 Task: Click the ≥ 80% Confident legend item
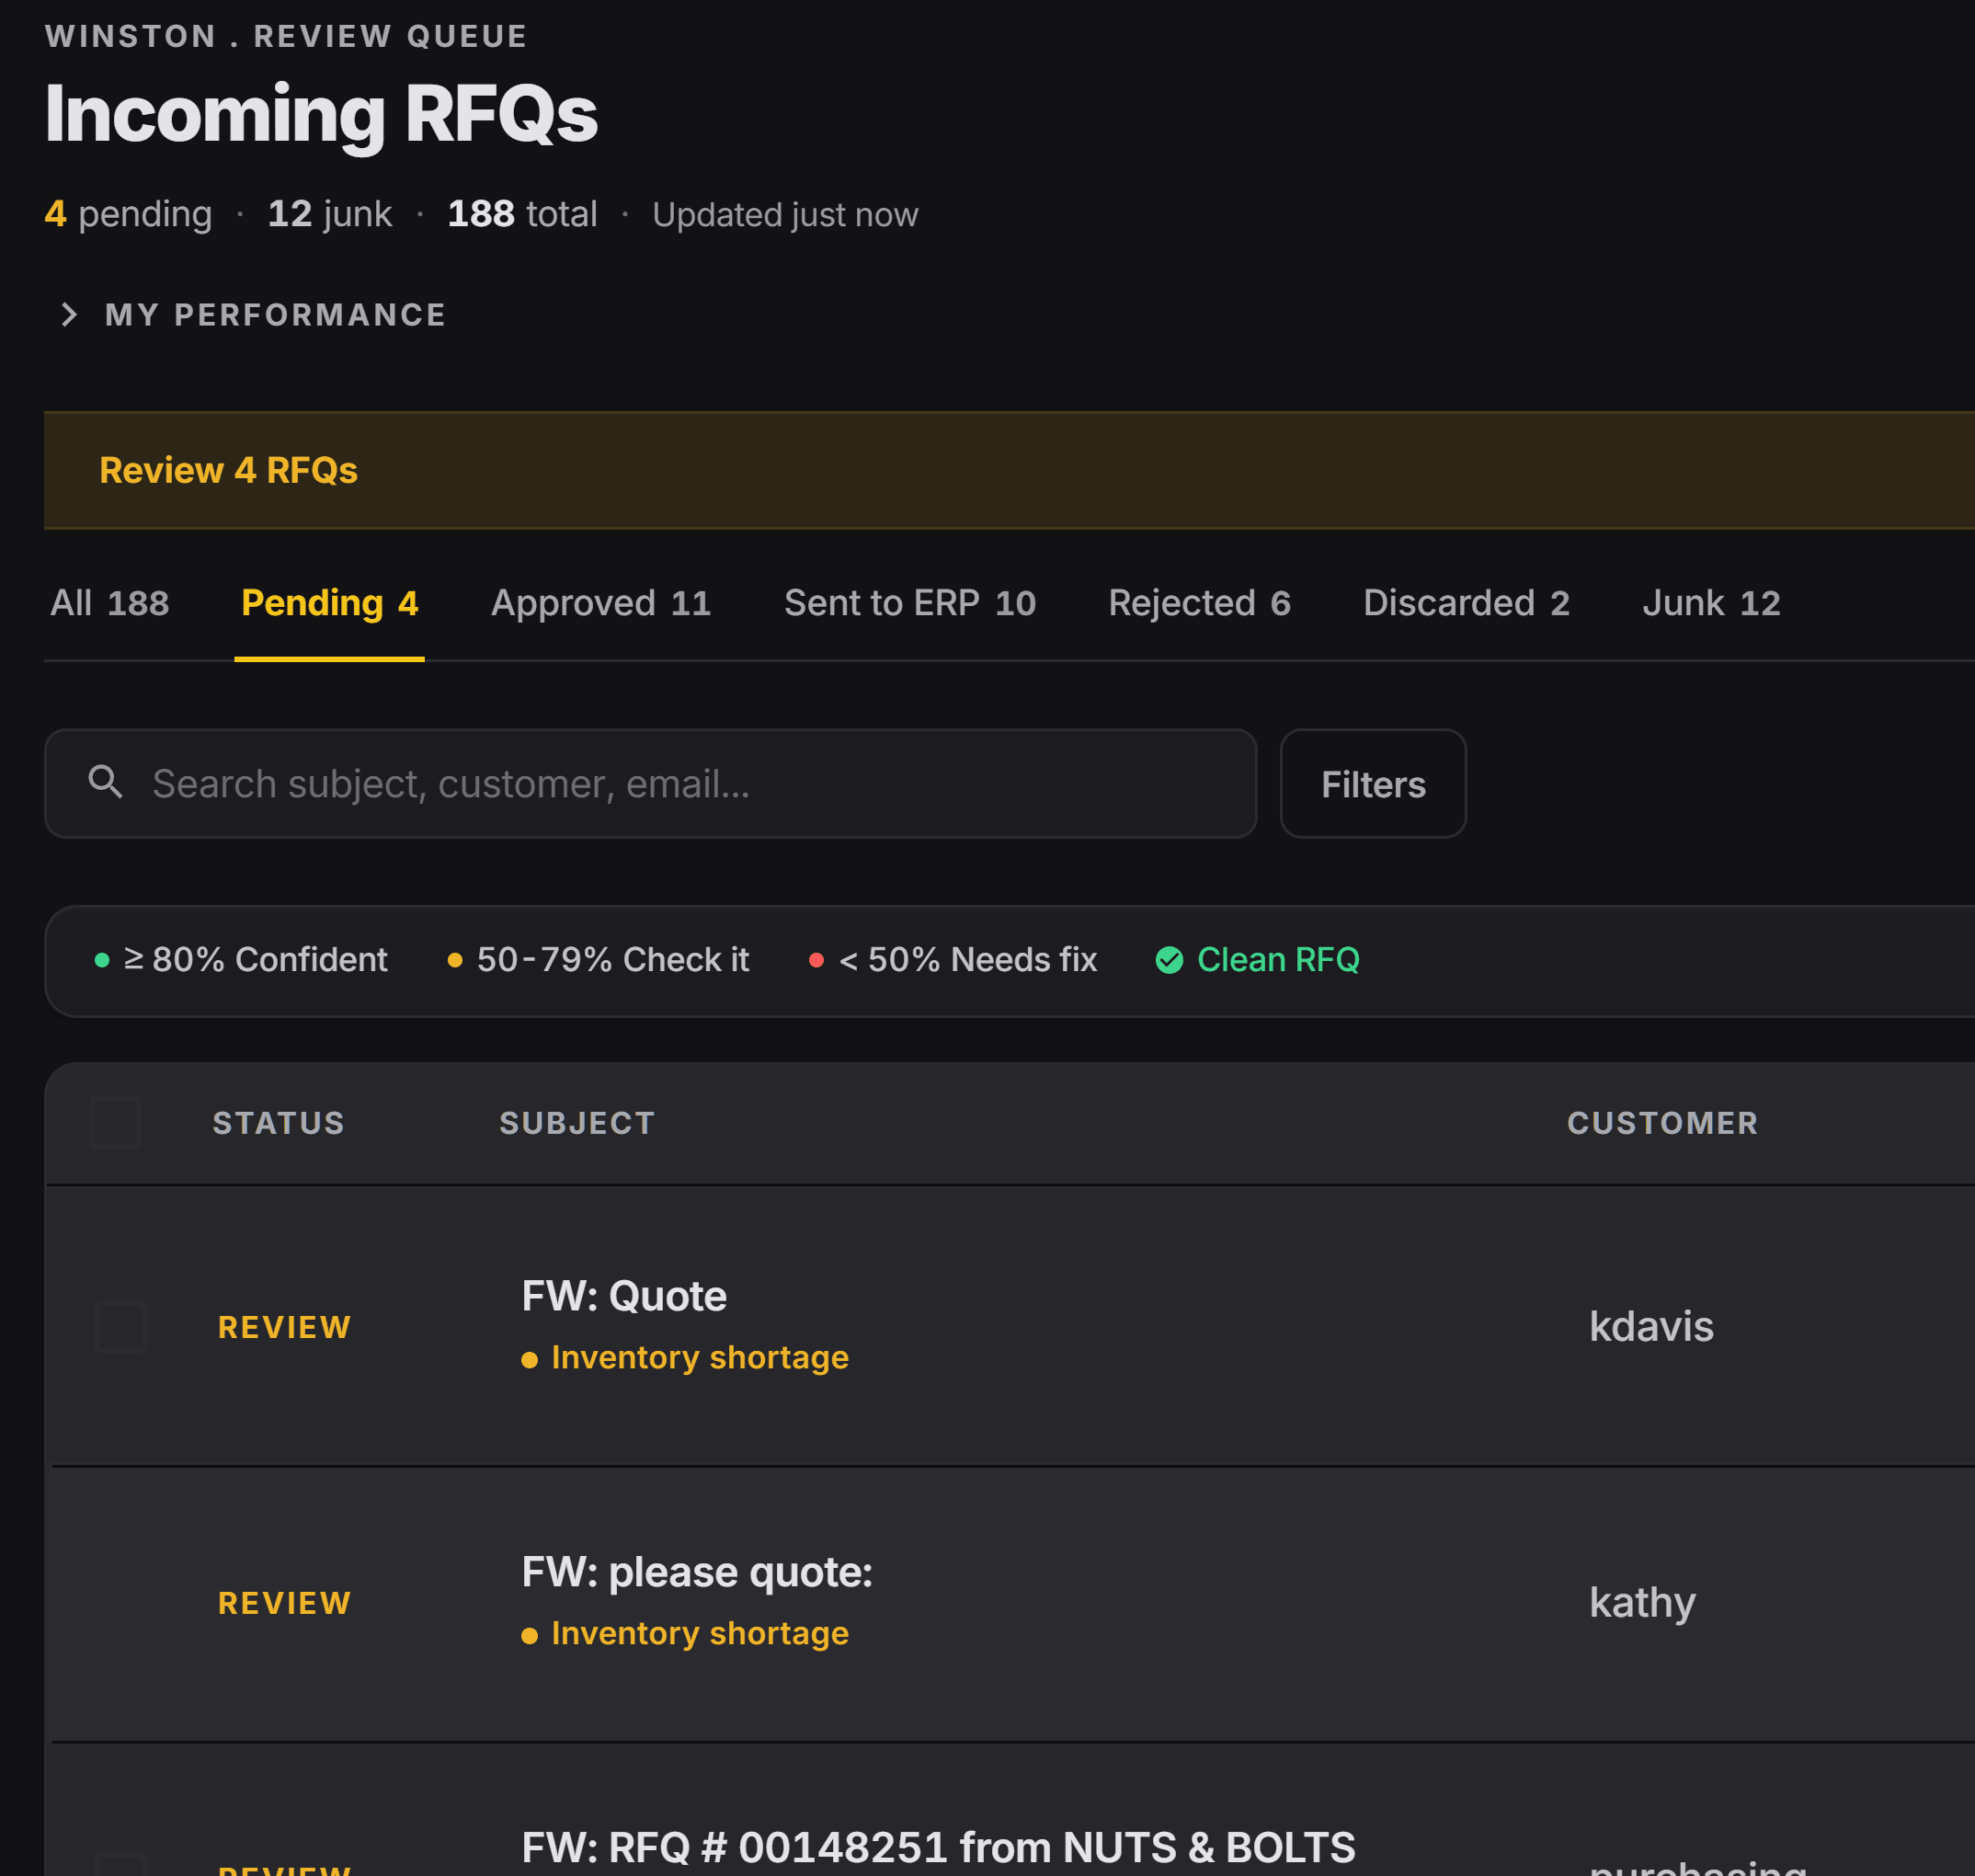coord(240,960)
